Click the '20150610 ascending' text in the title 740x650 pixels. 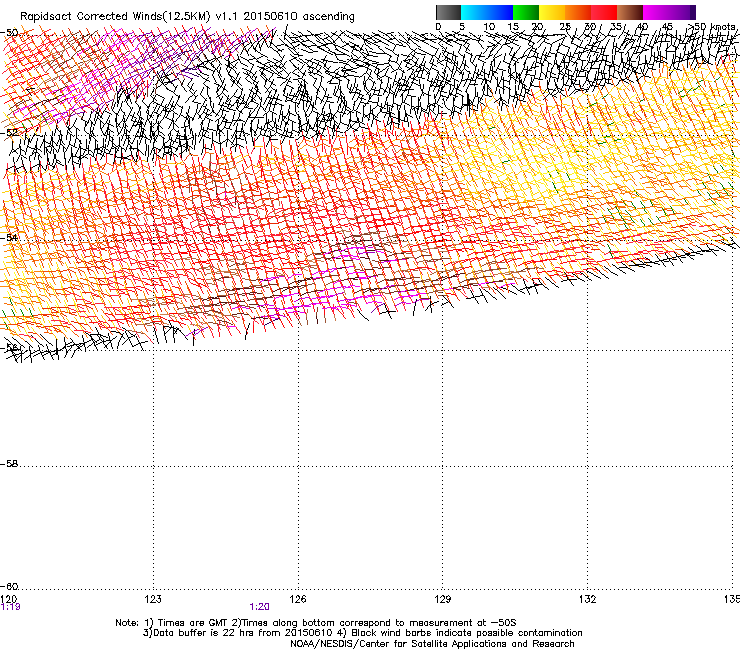point(299,17)
